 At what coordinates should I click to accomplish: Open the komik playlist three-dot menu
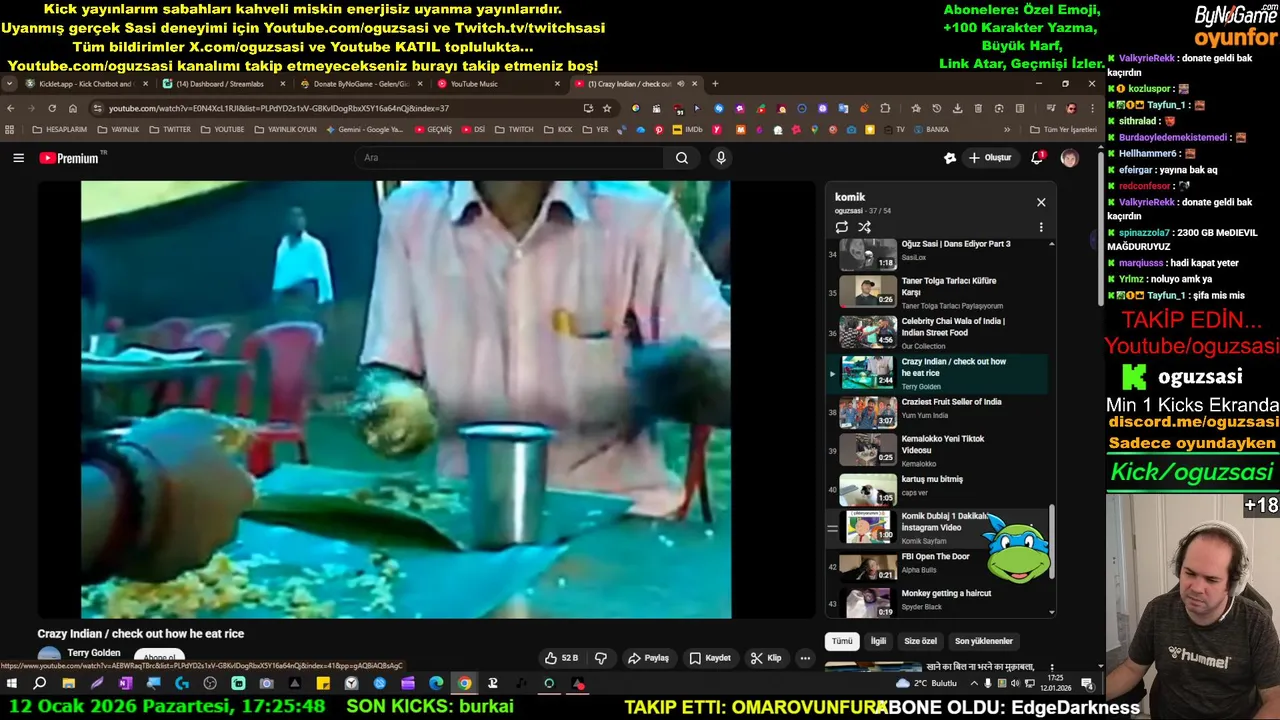click(1041, 227)
